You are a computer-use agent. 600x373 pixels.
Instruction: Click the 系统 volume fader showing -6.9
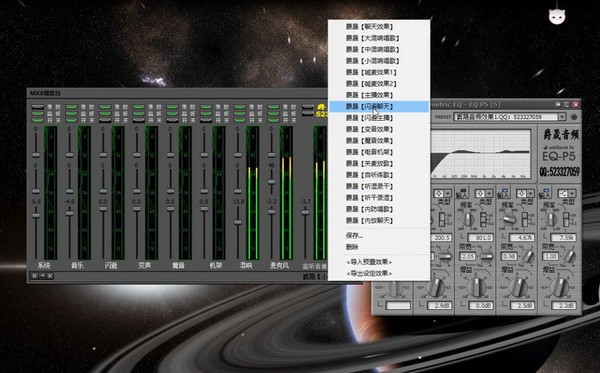(x=36, y=215)
